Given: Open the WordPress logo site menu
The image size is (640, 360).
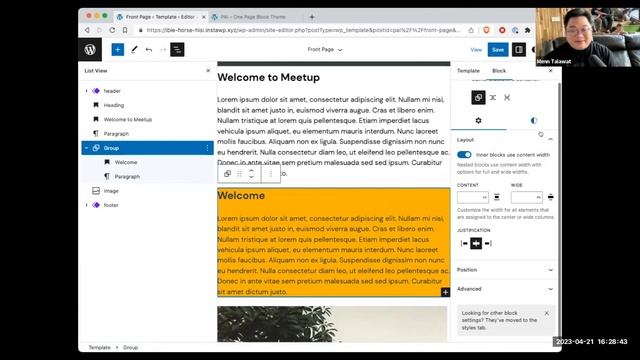Looking at the screenshot, I should (90, 49).
